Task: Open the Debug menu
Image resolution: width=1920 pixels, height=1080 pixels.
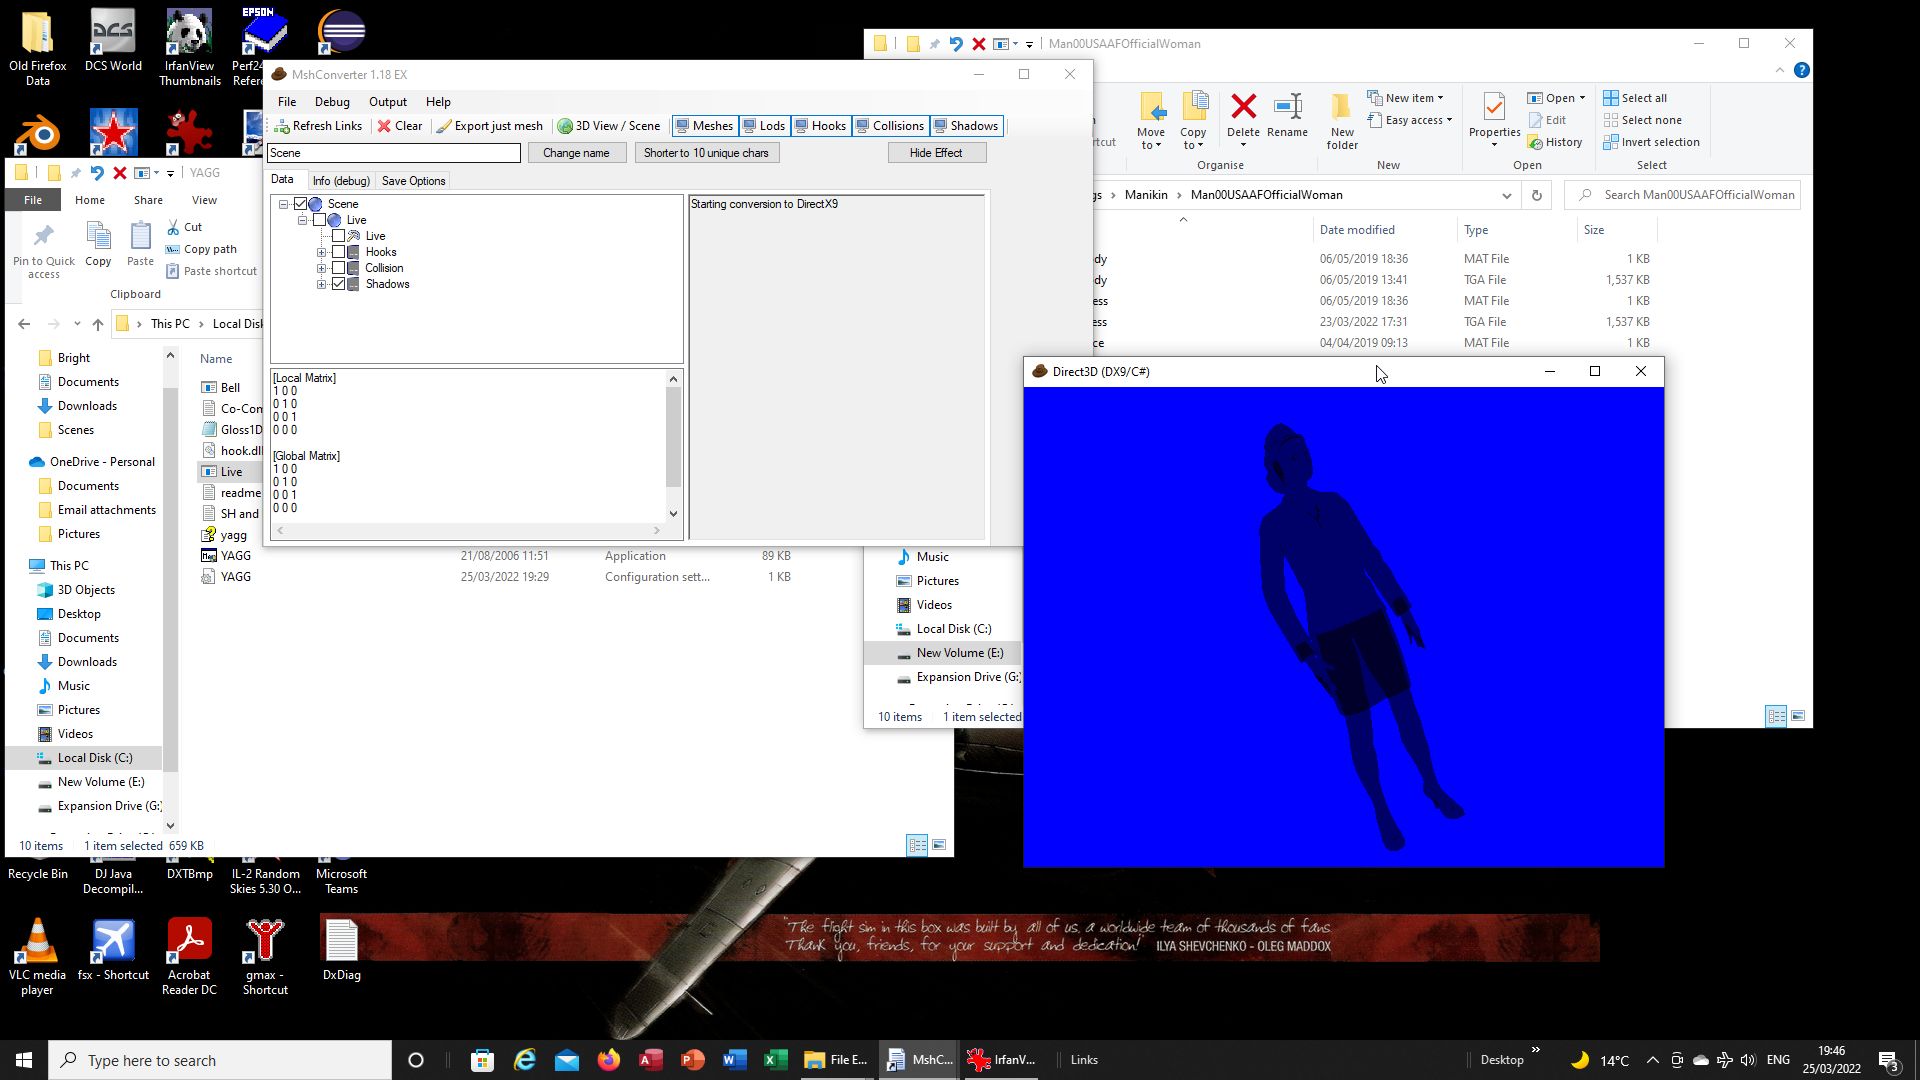Action: tap(332, 102)
